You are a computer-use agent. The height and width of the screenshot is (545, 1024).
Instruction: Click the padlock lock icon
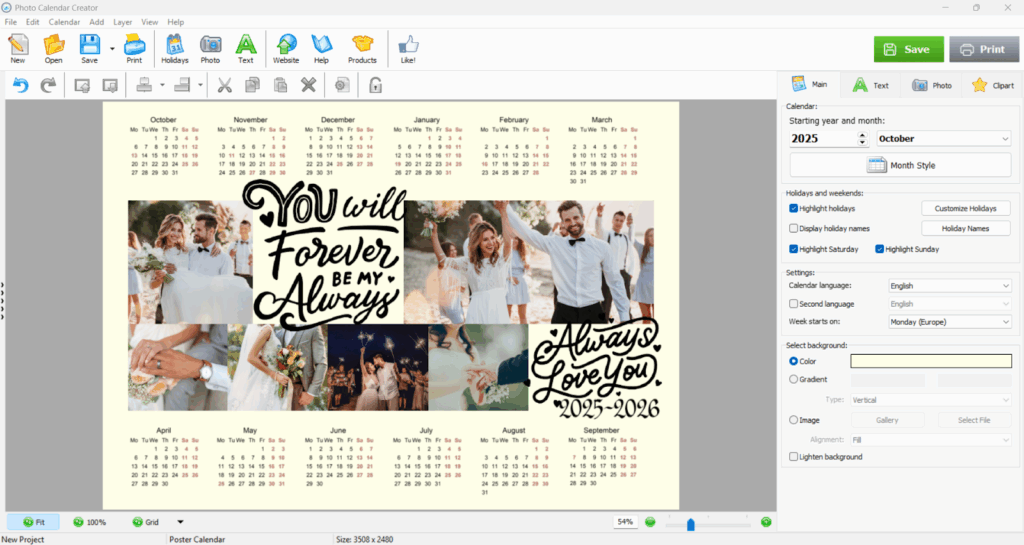click(x=375, y=86)
